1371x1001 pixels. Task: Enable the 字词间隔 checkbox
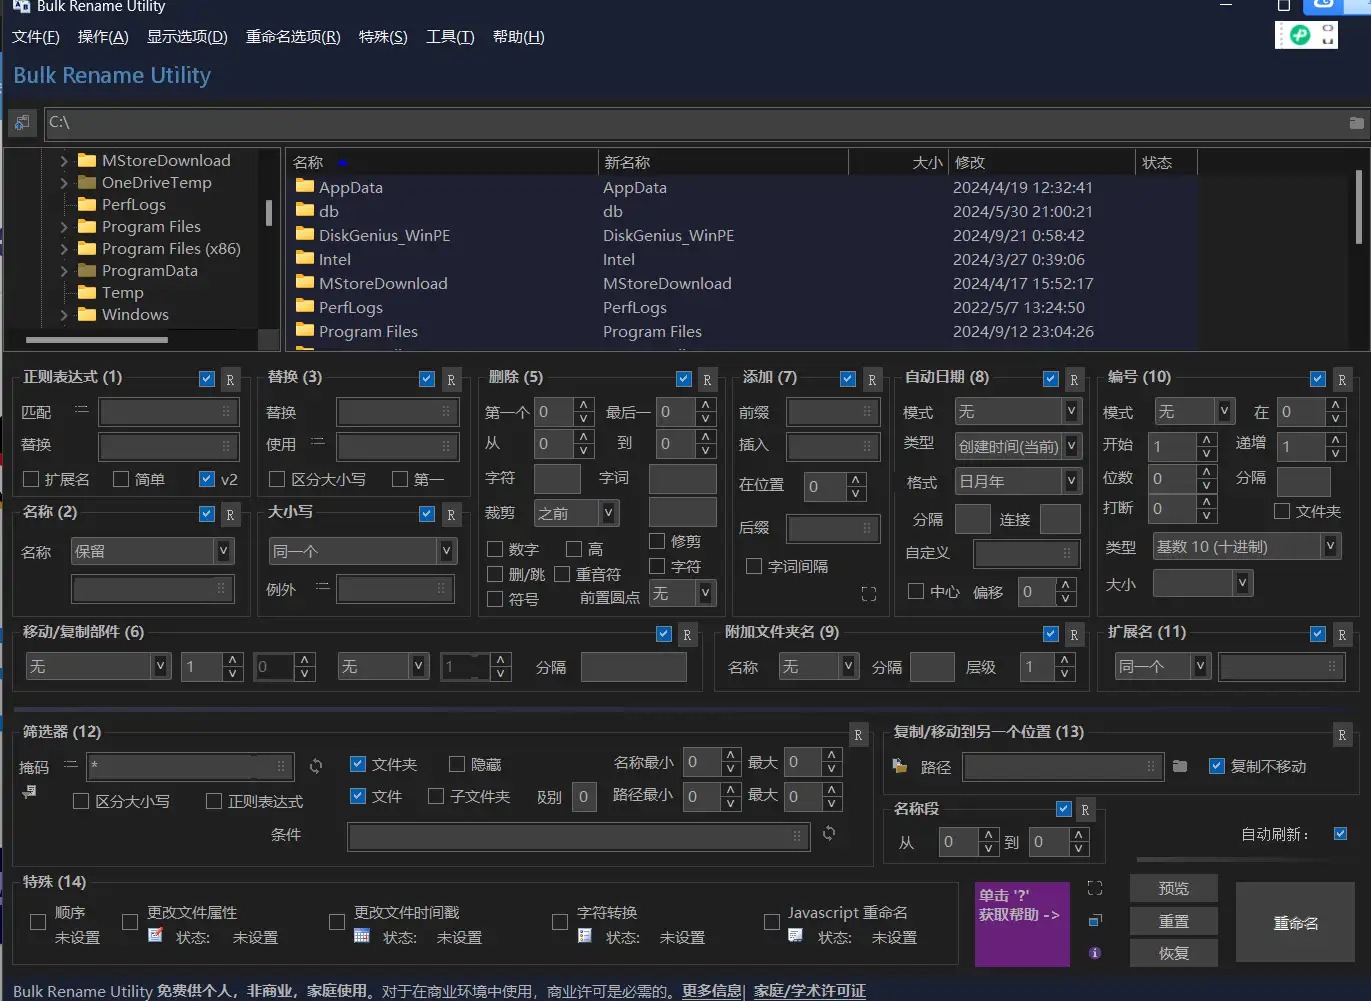755,566
